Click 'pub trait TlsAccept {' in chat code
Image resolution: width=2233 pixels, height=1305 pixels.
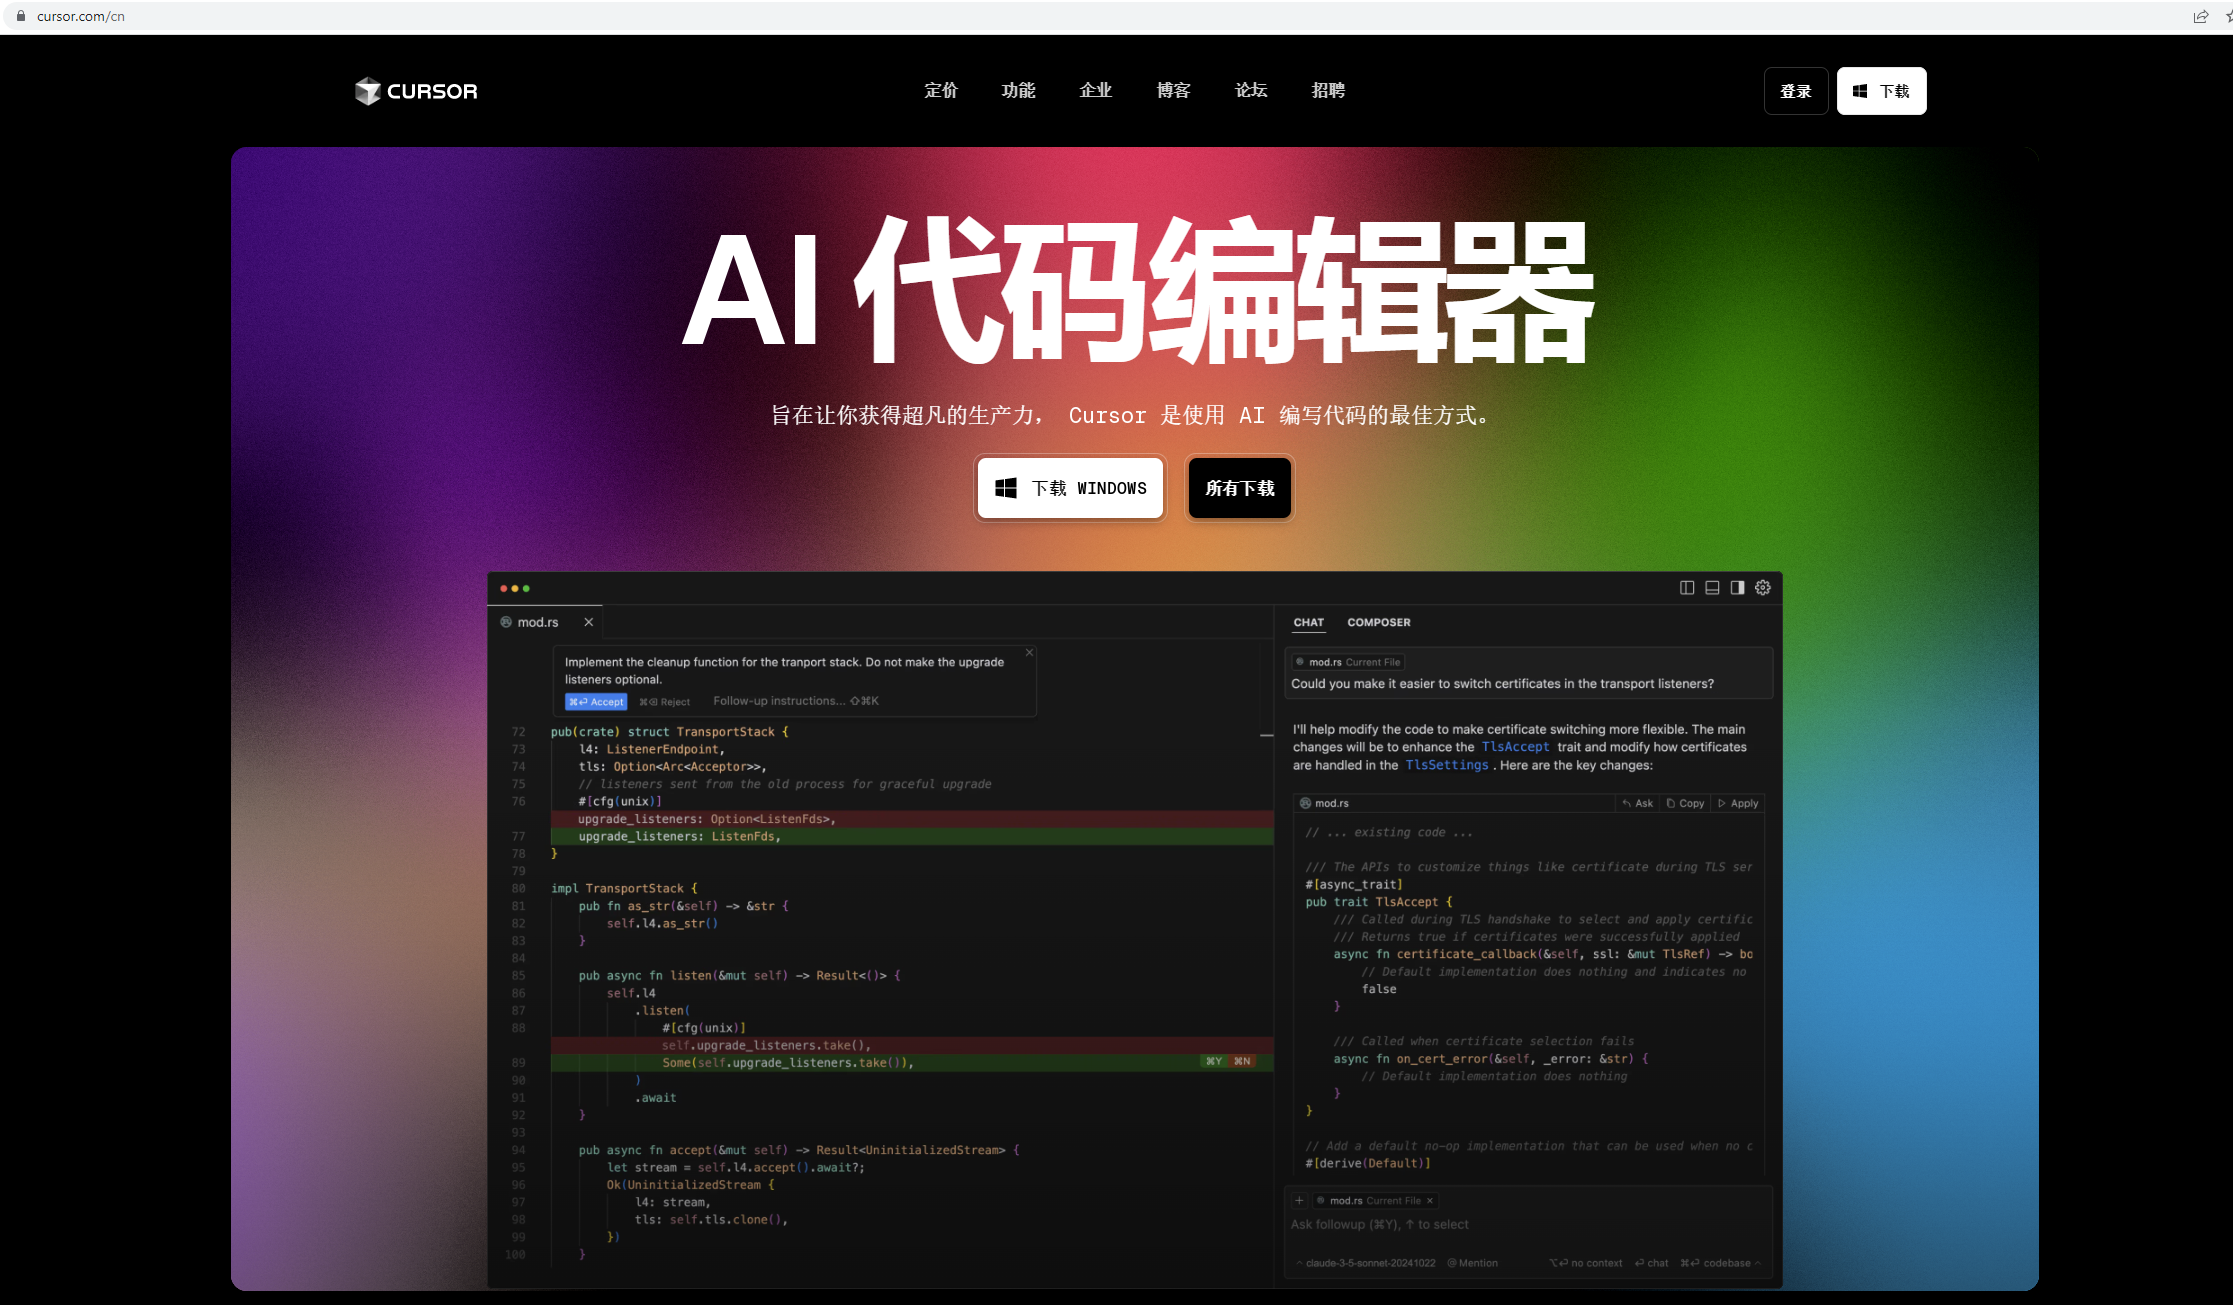tap(1378, 902)
